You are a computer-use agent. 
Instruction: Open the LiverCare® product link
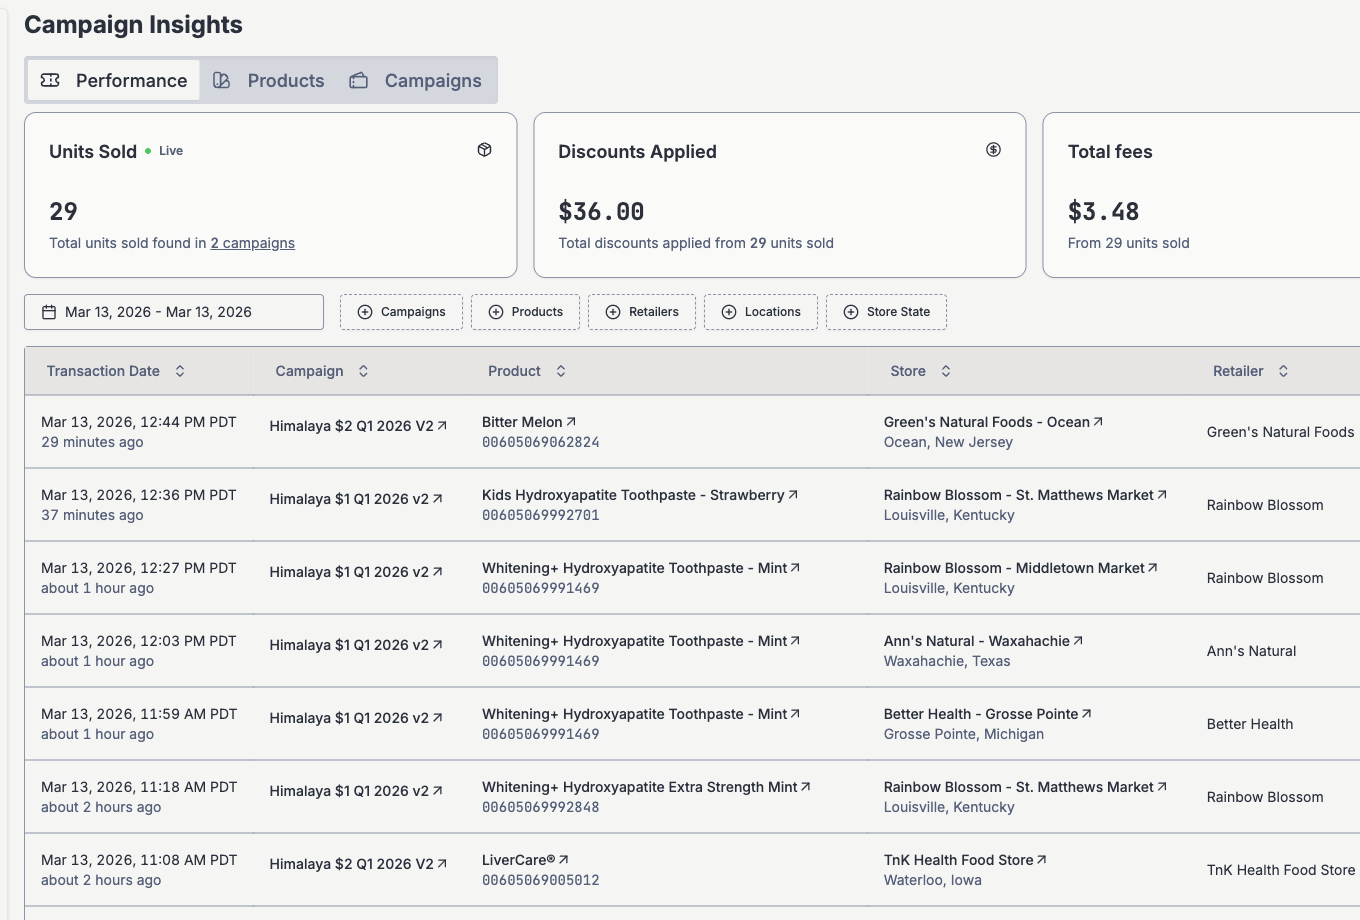coord(525,860)
